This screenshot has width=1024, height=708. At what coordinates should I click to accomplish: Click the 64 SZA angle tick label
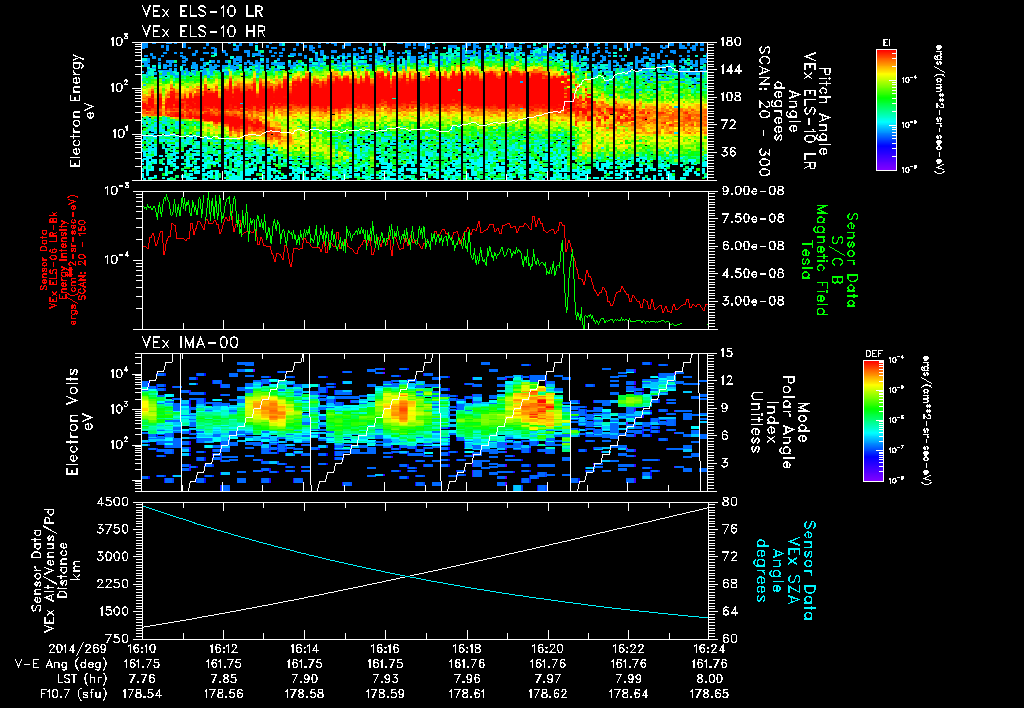coord(730,611)
